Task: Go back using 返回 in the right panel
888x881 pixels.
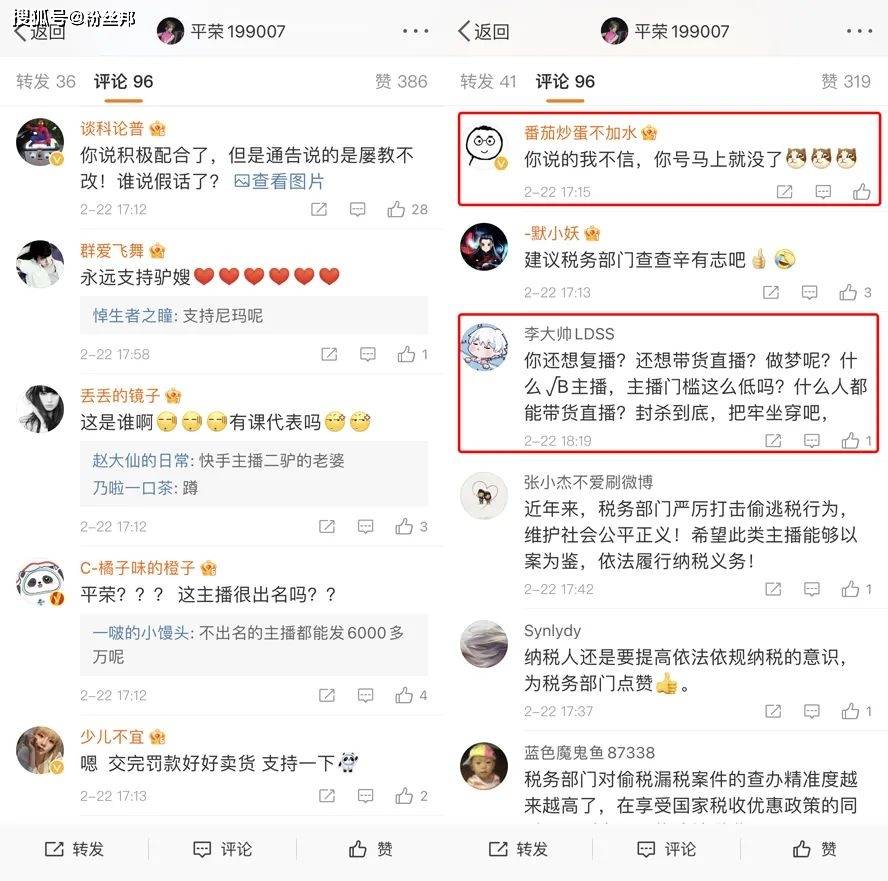Action: (x=484, y=31)
